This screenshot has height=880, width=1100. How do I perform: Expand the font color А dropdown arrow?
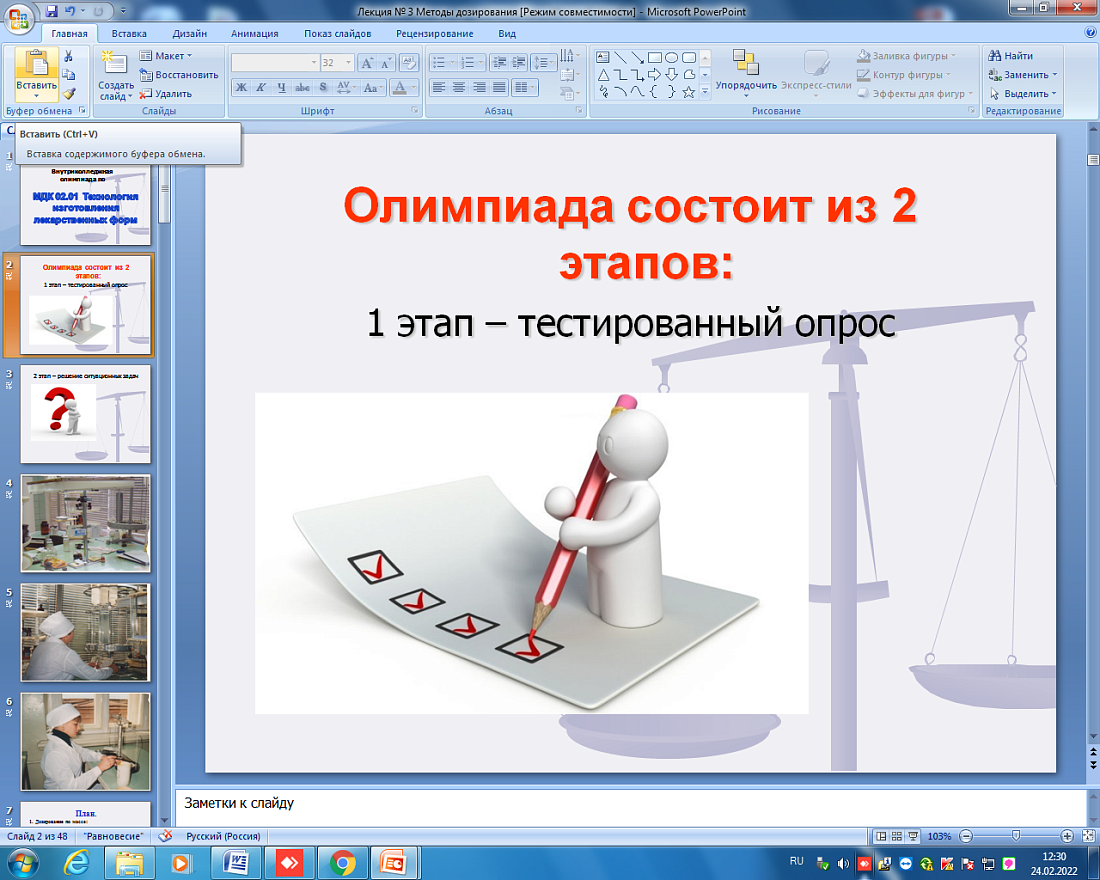[414, 88]
